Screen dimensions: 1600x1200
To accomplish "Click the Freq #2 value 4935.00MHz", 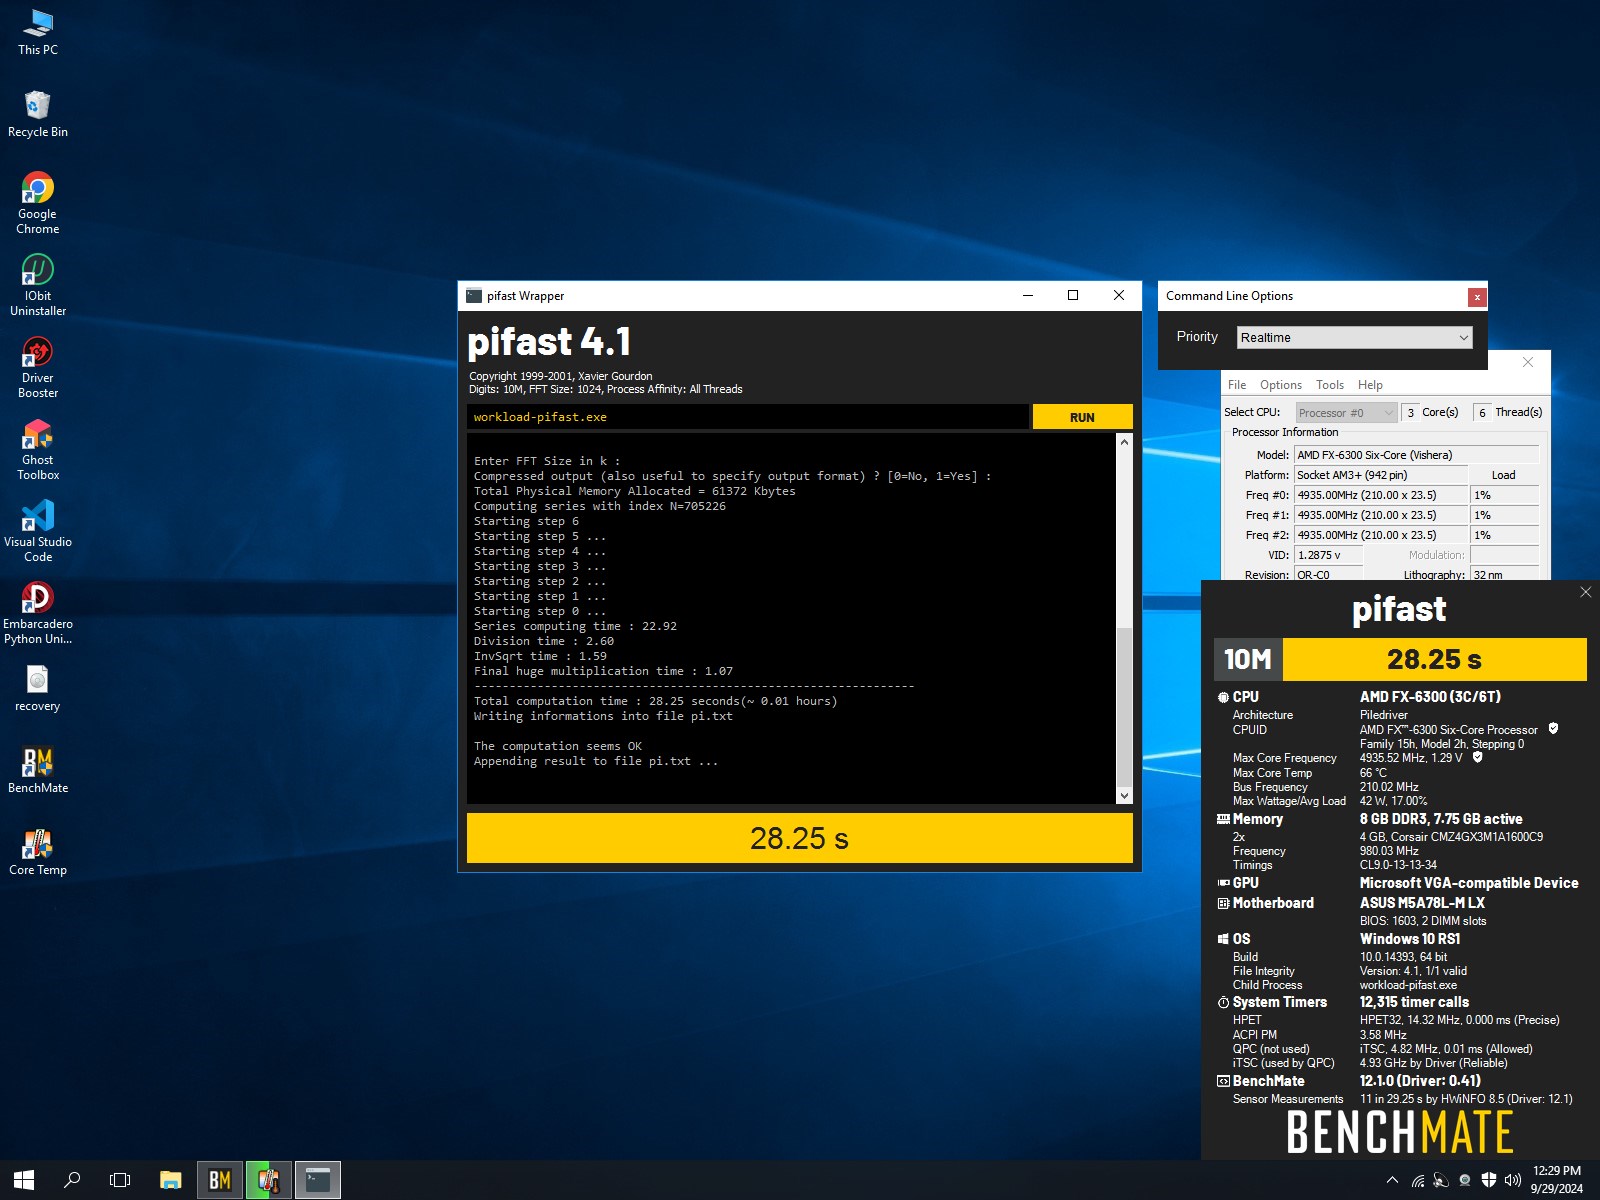I will tap(1381, 535).
